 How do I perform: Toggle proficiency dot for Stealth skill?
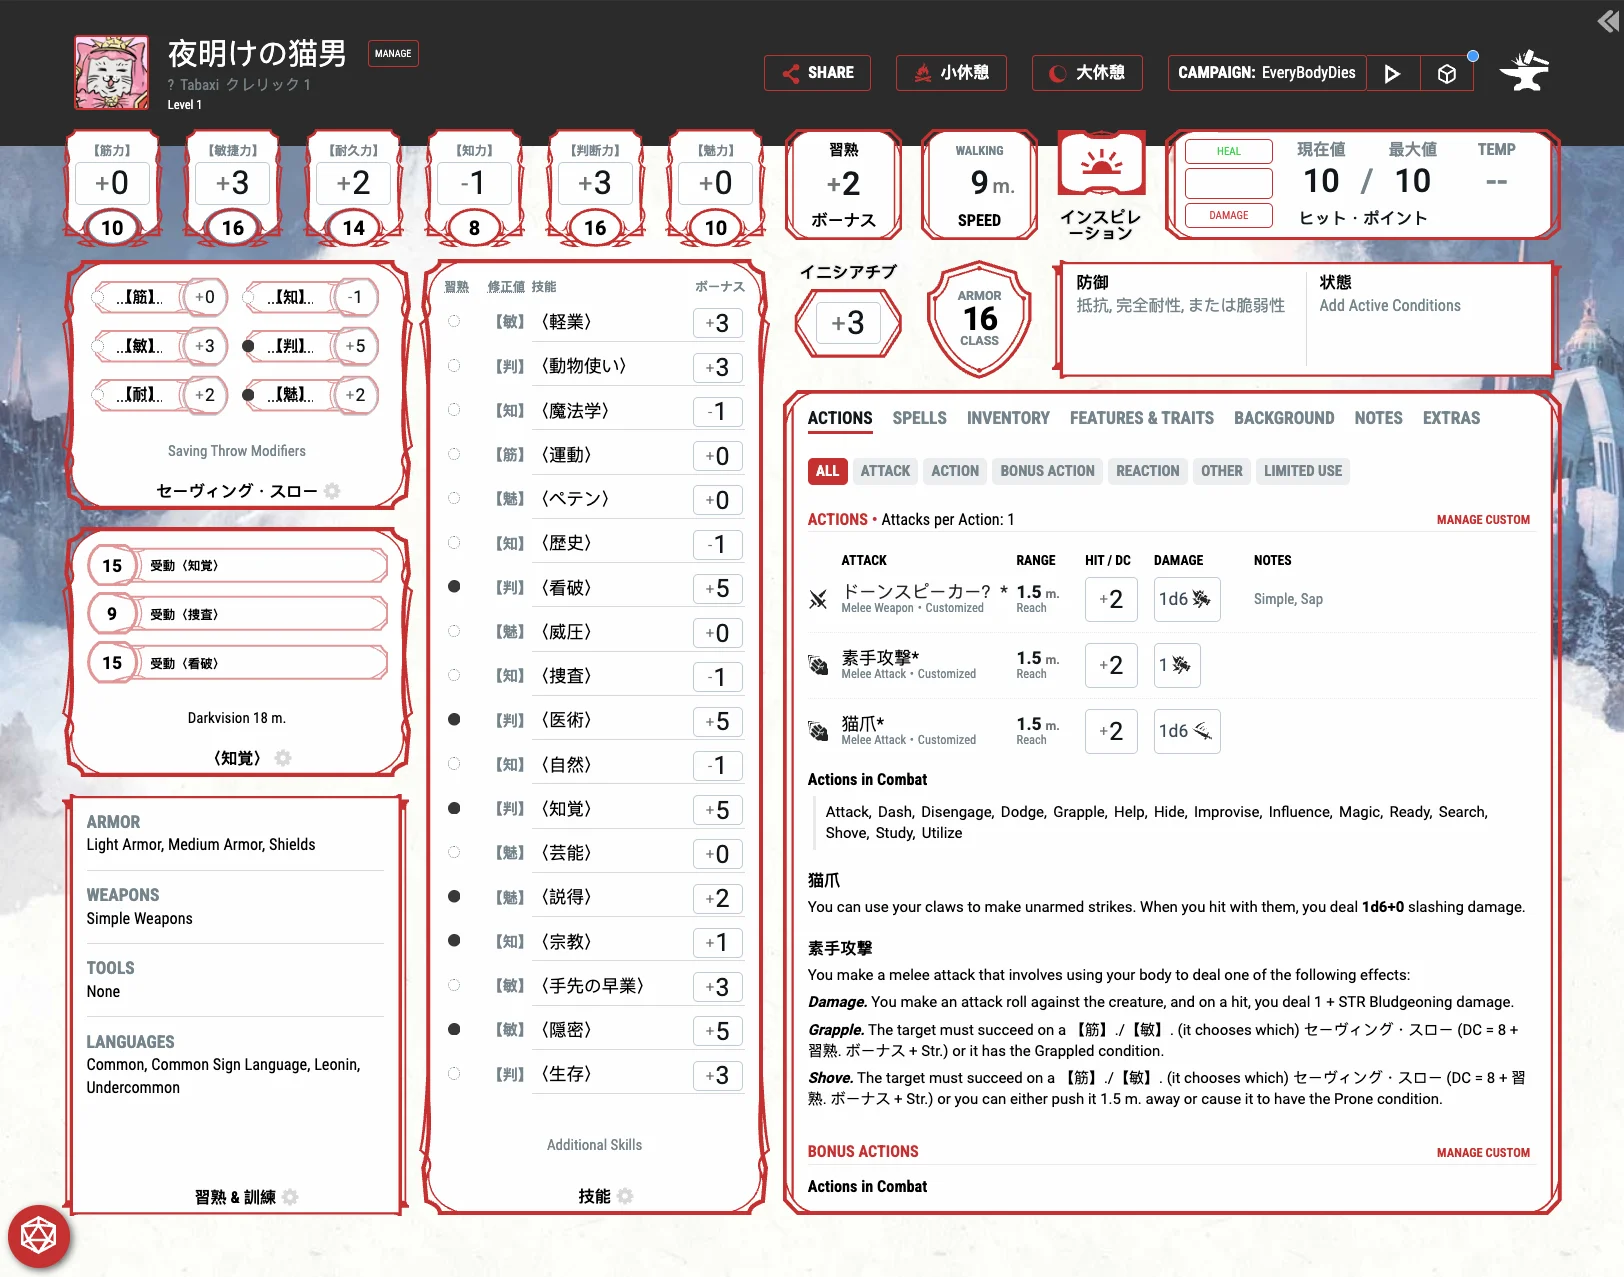click(x=454, y=1029)
